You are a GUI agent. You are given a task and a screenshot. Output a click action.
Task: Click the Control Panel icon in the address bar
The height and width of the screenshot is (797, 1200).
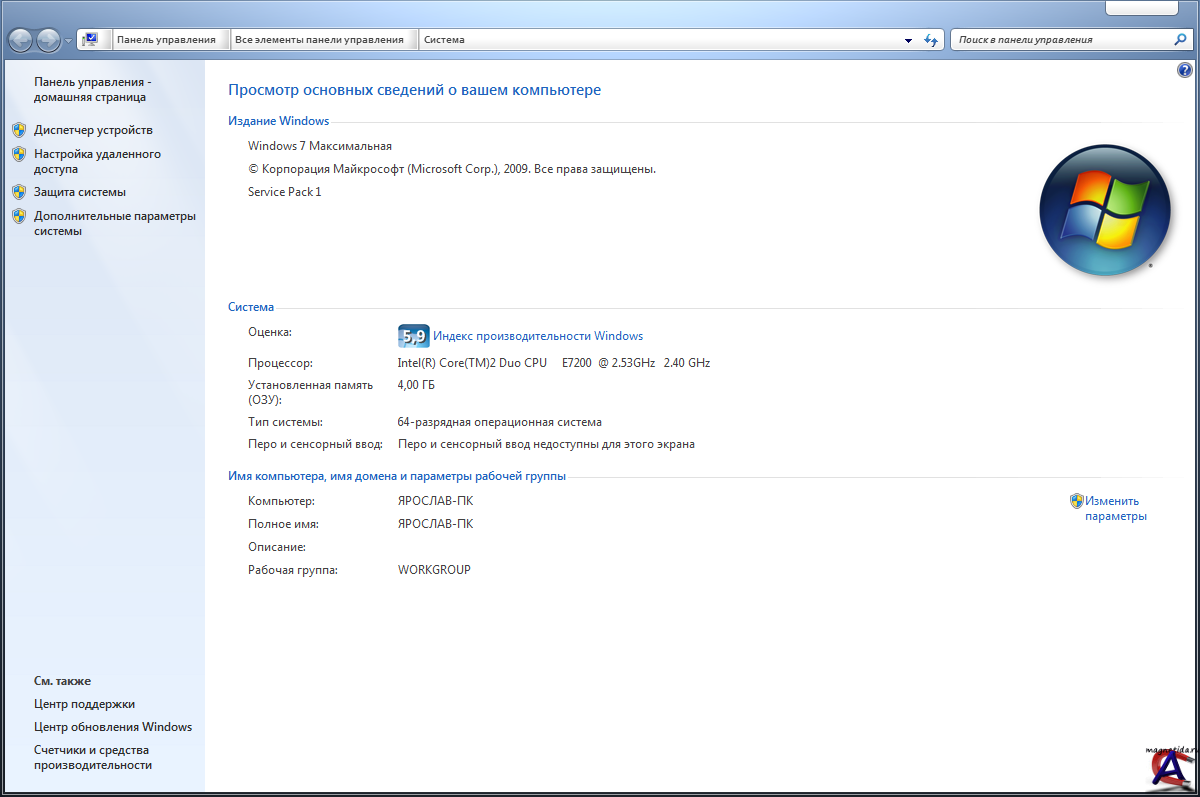pyautogui.click(x=90, y=40)
